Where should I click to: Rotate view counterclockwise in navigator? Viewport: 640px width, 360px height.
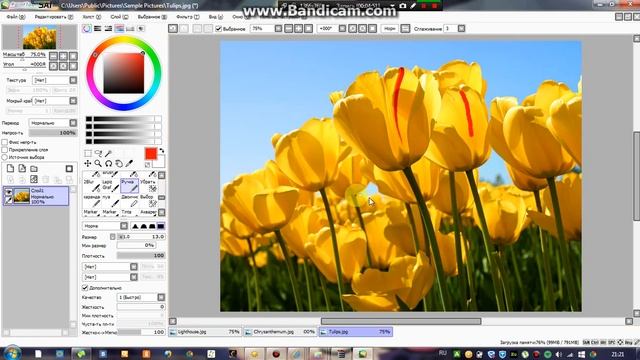pos(53,66)
